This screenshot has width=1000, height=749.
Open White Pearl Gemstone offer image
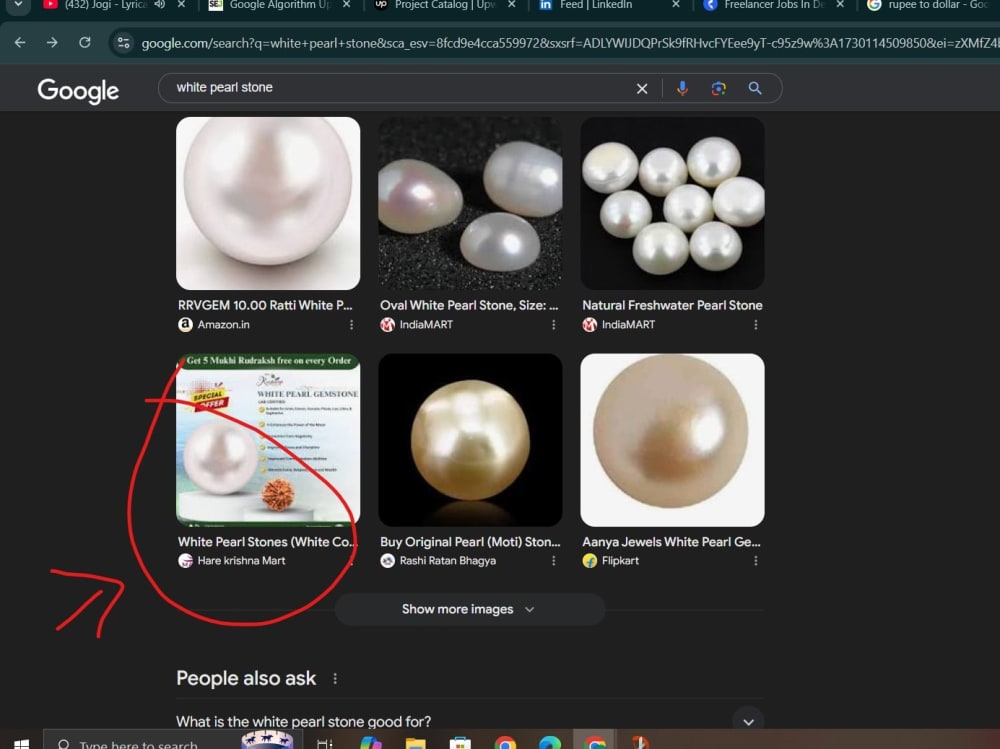(x=268, y=440)
